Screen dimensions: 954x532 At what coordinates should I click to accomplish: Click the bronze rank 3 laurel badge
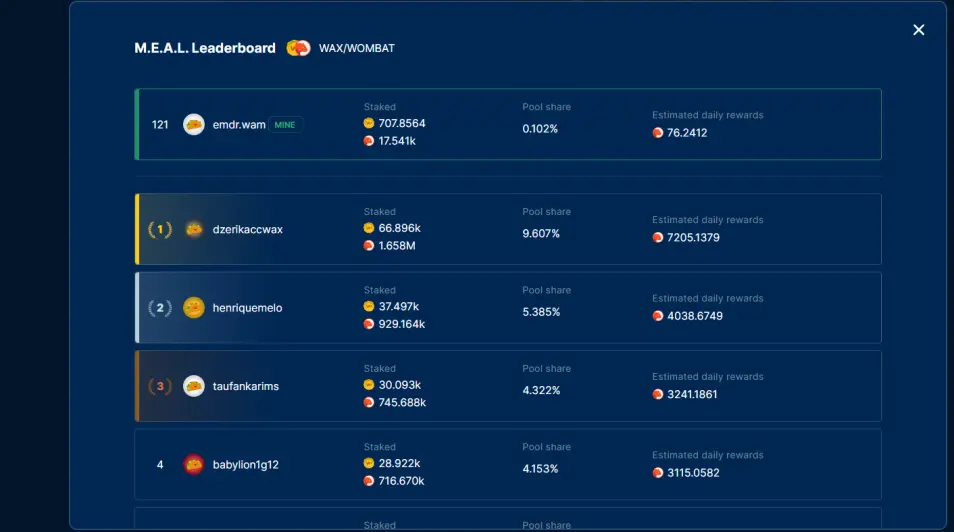[160, 386]
